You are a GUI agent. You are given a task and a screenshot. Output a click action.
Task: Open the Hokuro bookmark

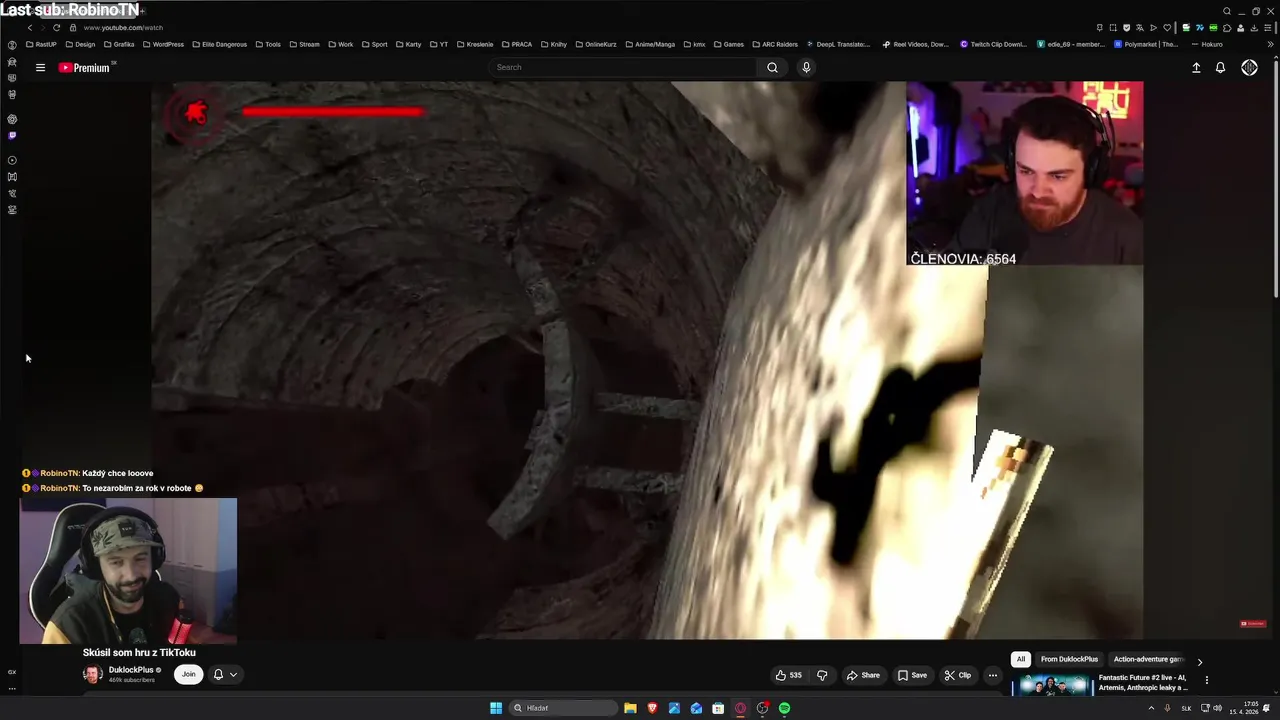click(1206, 44)
